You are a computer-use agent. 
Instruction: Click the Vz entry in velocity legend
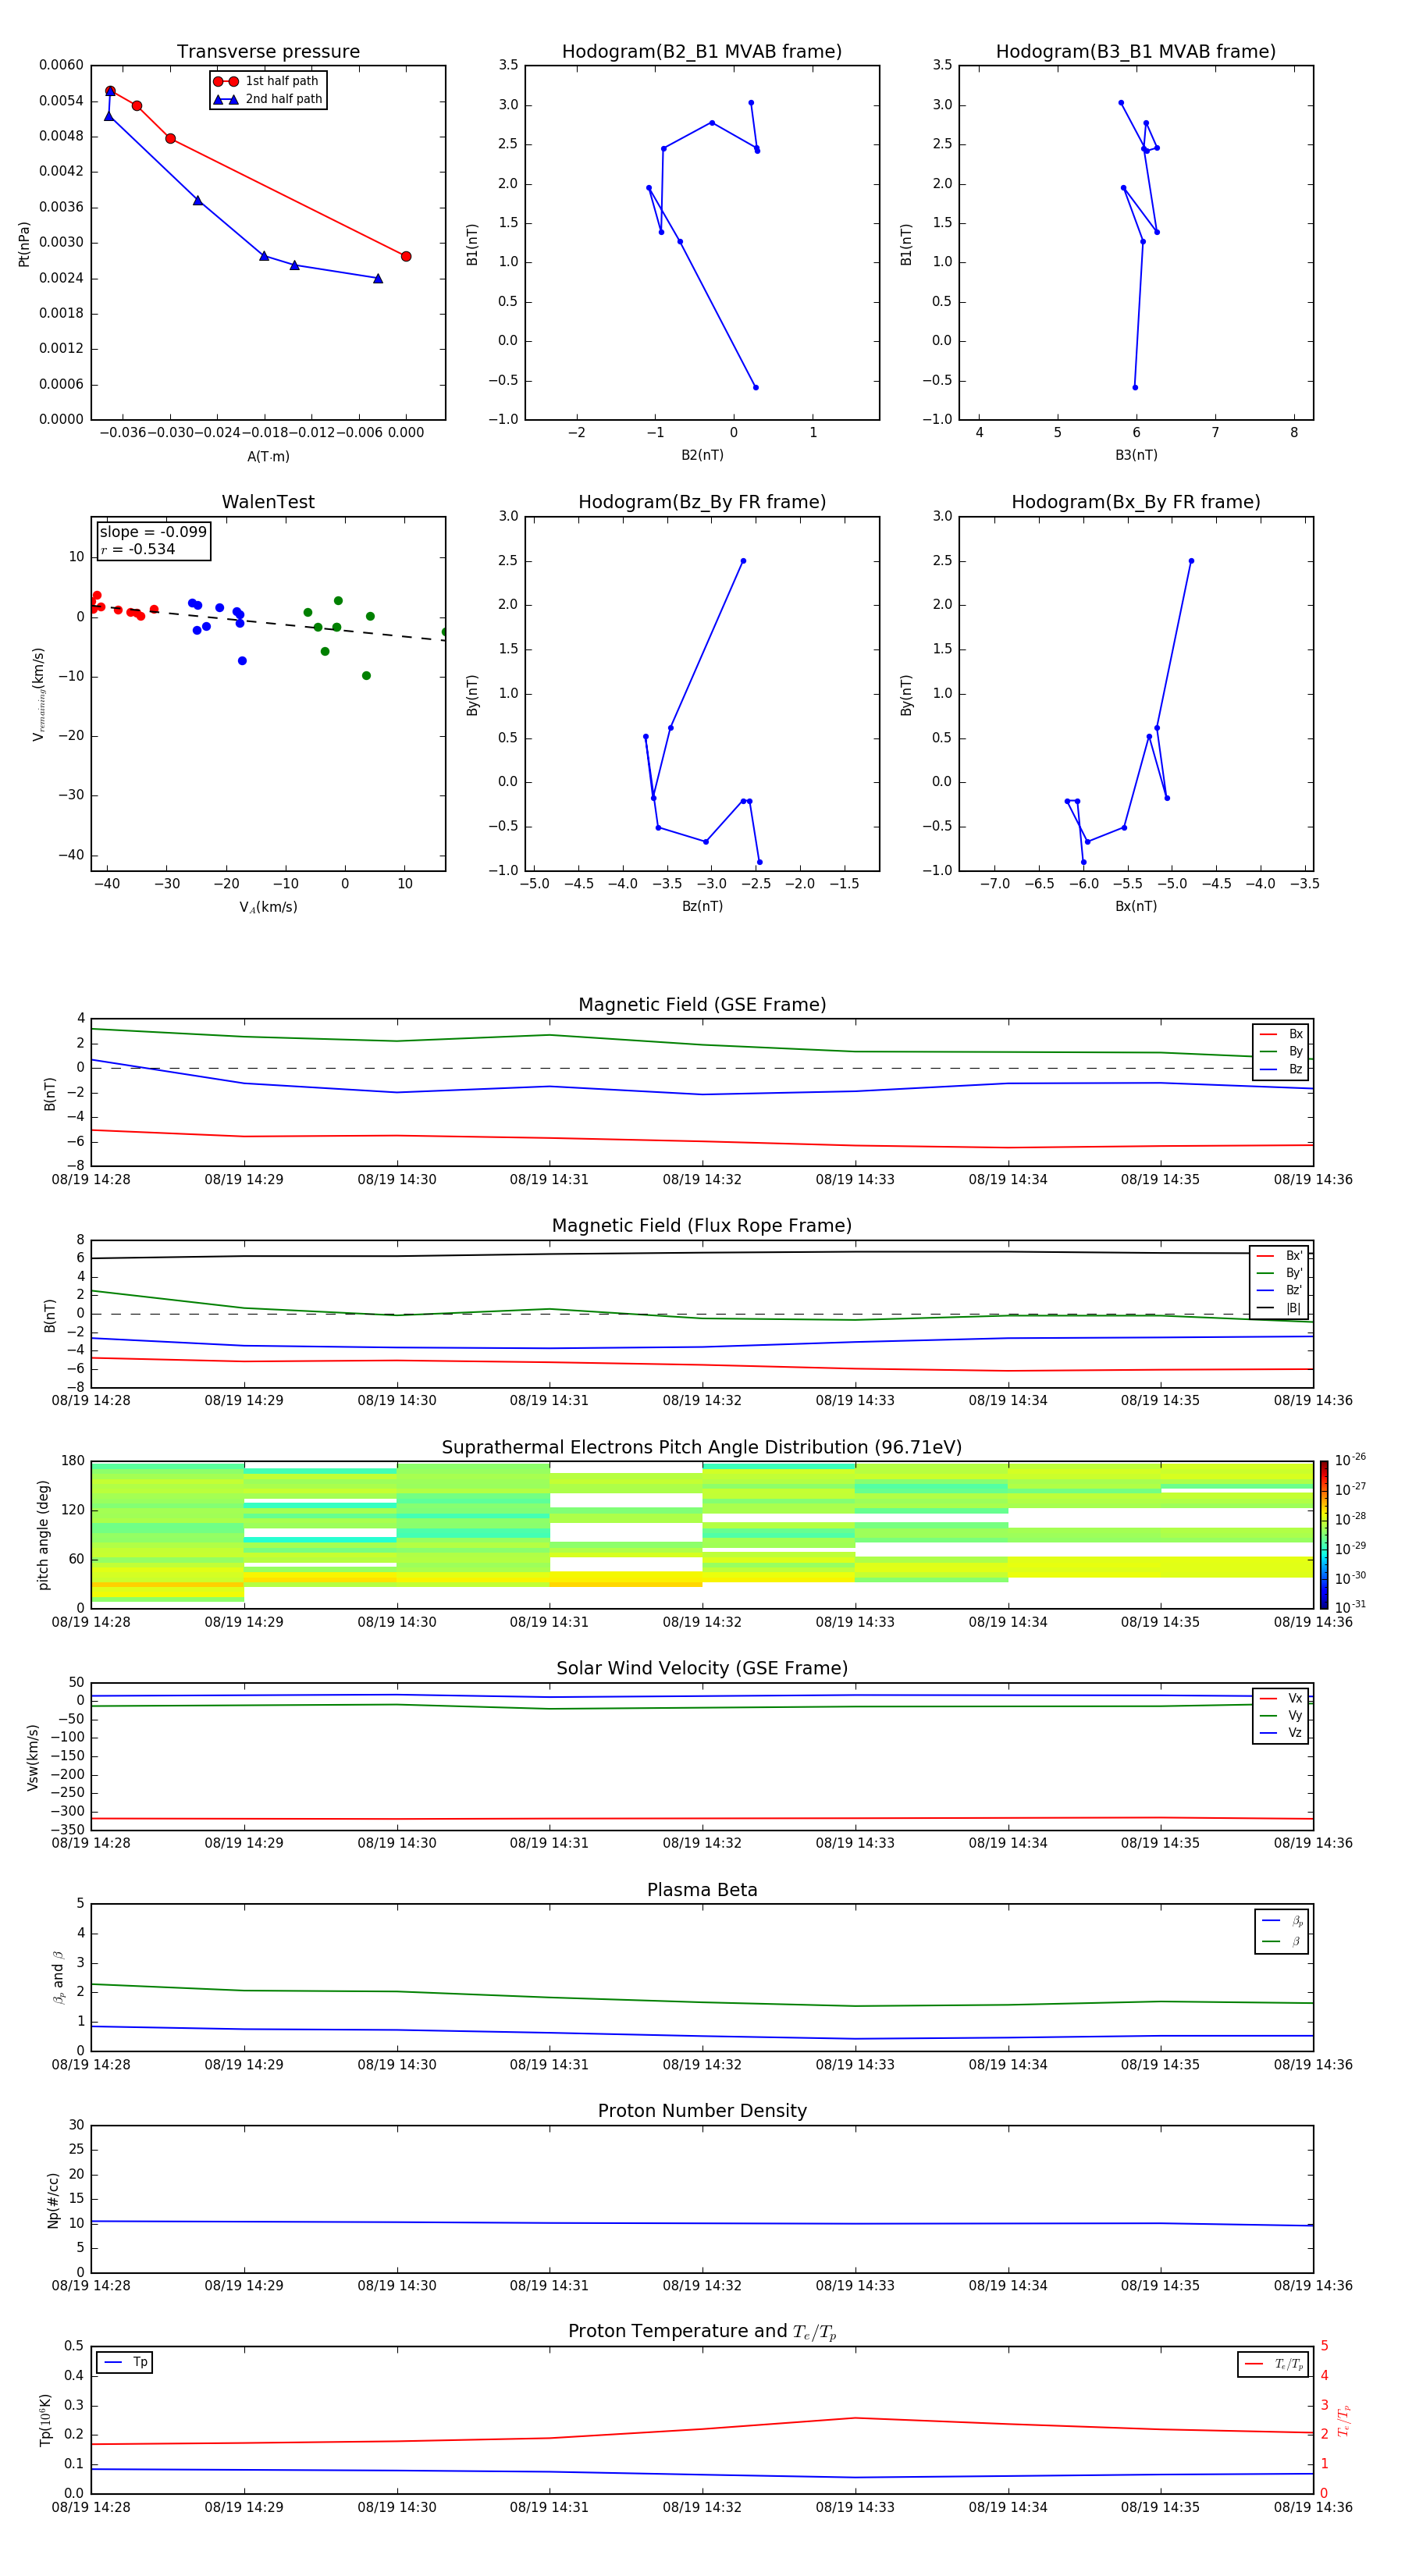point(1282,1732)
